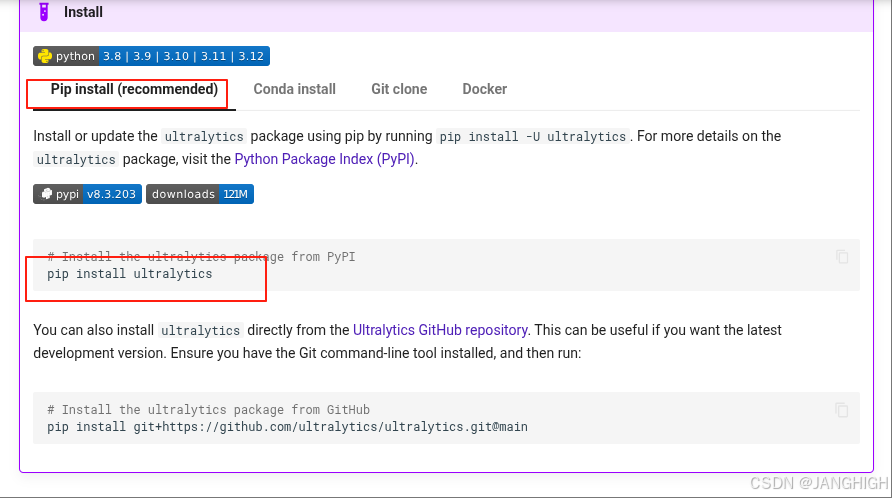The height and width of the screenshot is (498, 892).
Task: Click the 'pip install ultralytics' command text
Action: click(130, 274)
